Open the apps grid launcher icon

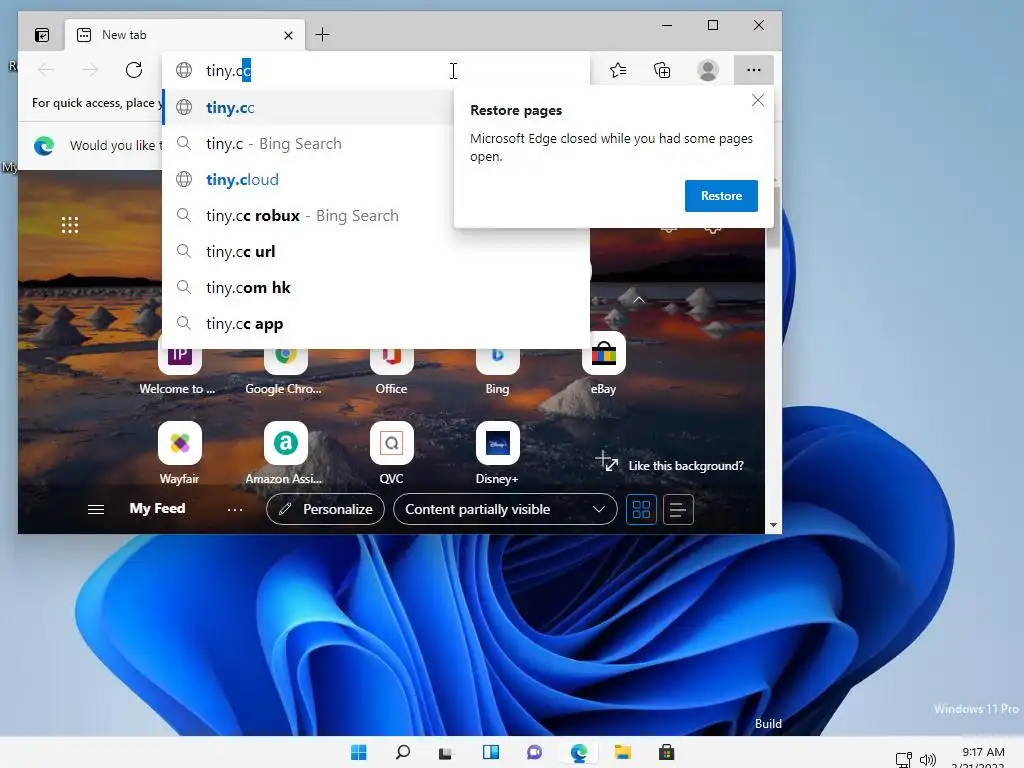click(x=70, y=225)
